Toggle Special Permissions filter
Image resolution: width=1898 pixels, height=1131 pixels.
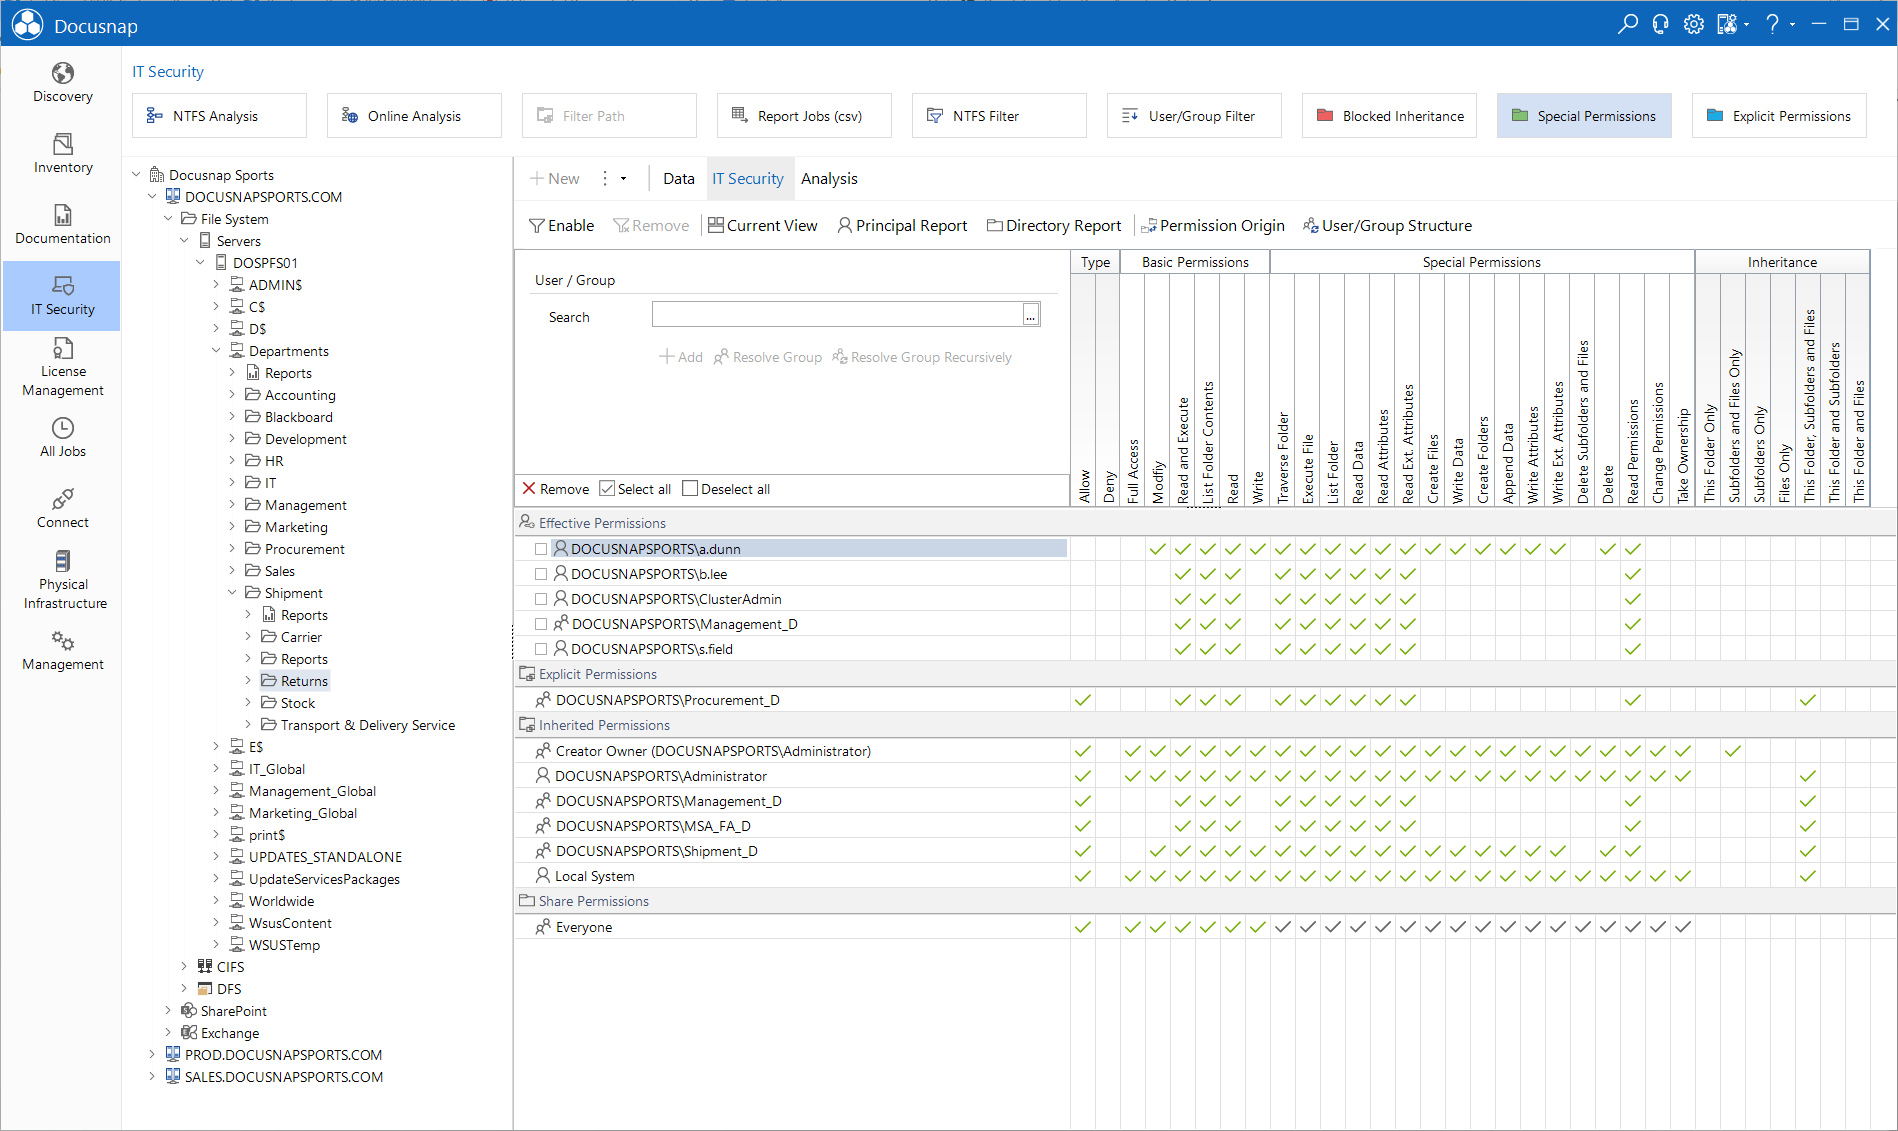1584,116
